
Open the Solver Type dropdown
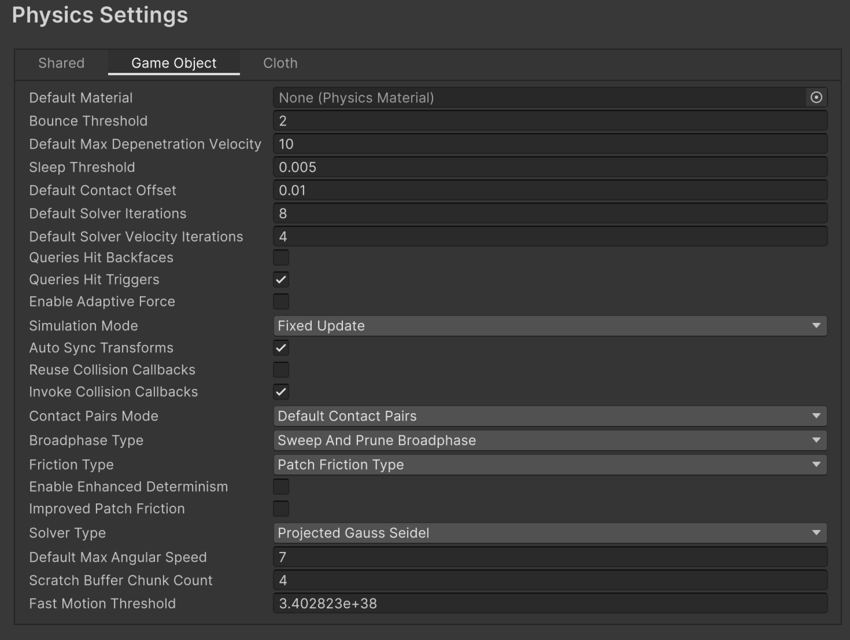(550, 533)
